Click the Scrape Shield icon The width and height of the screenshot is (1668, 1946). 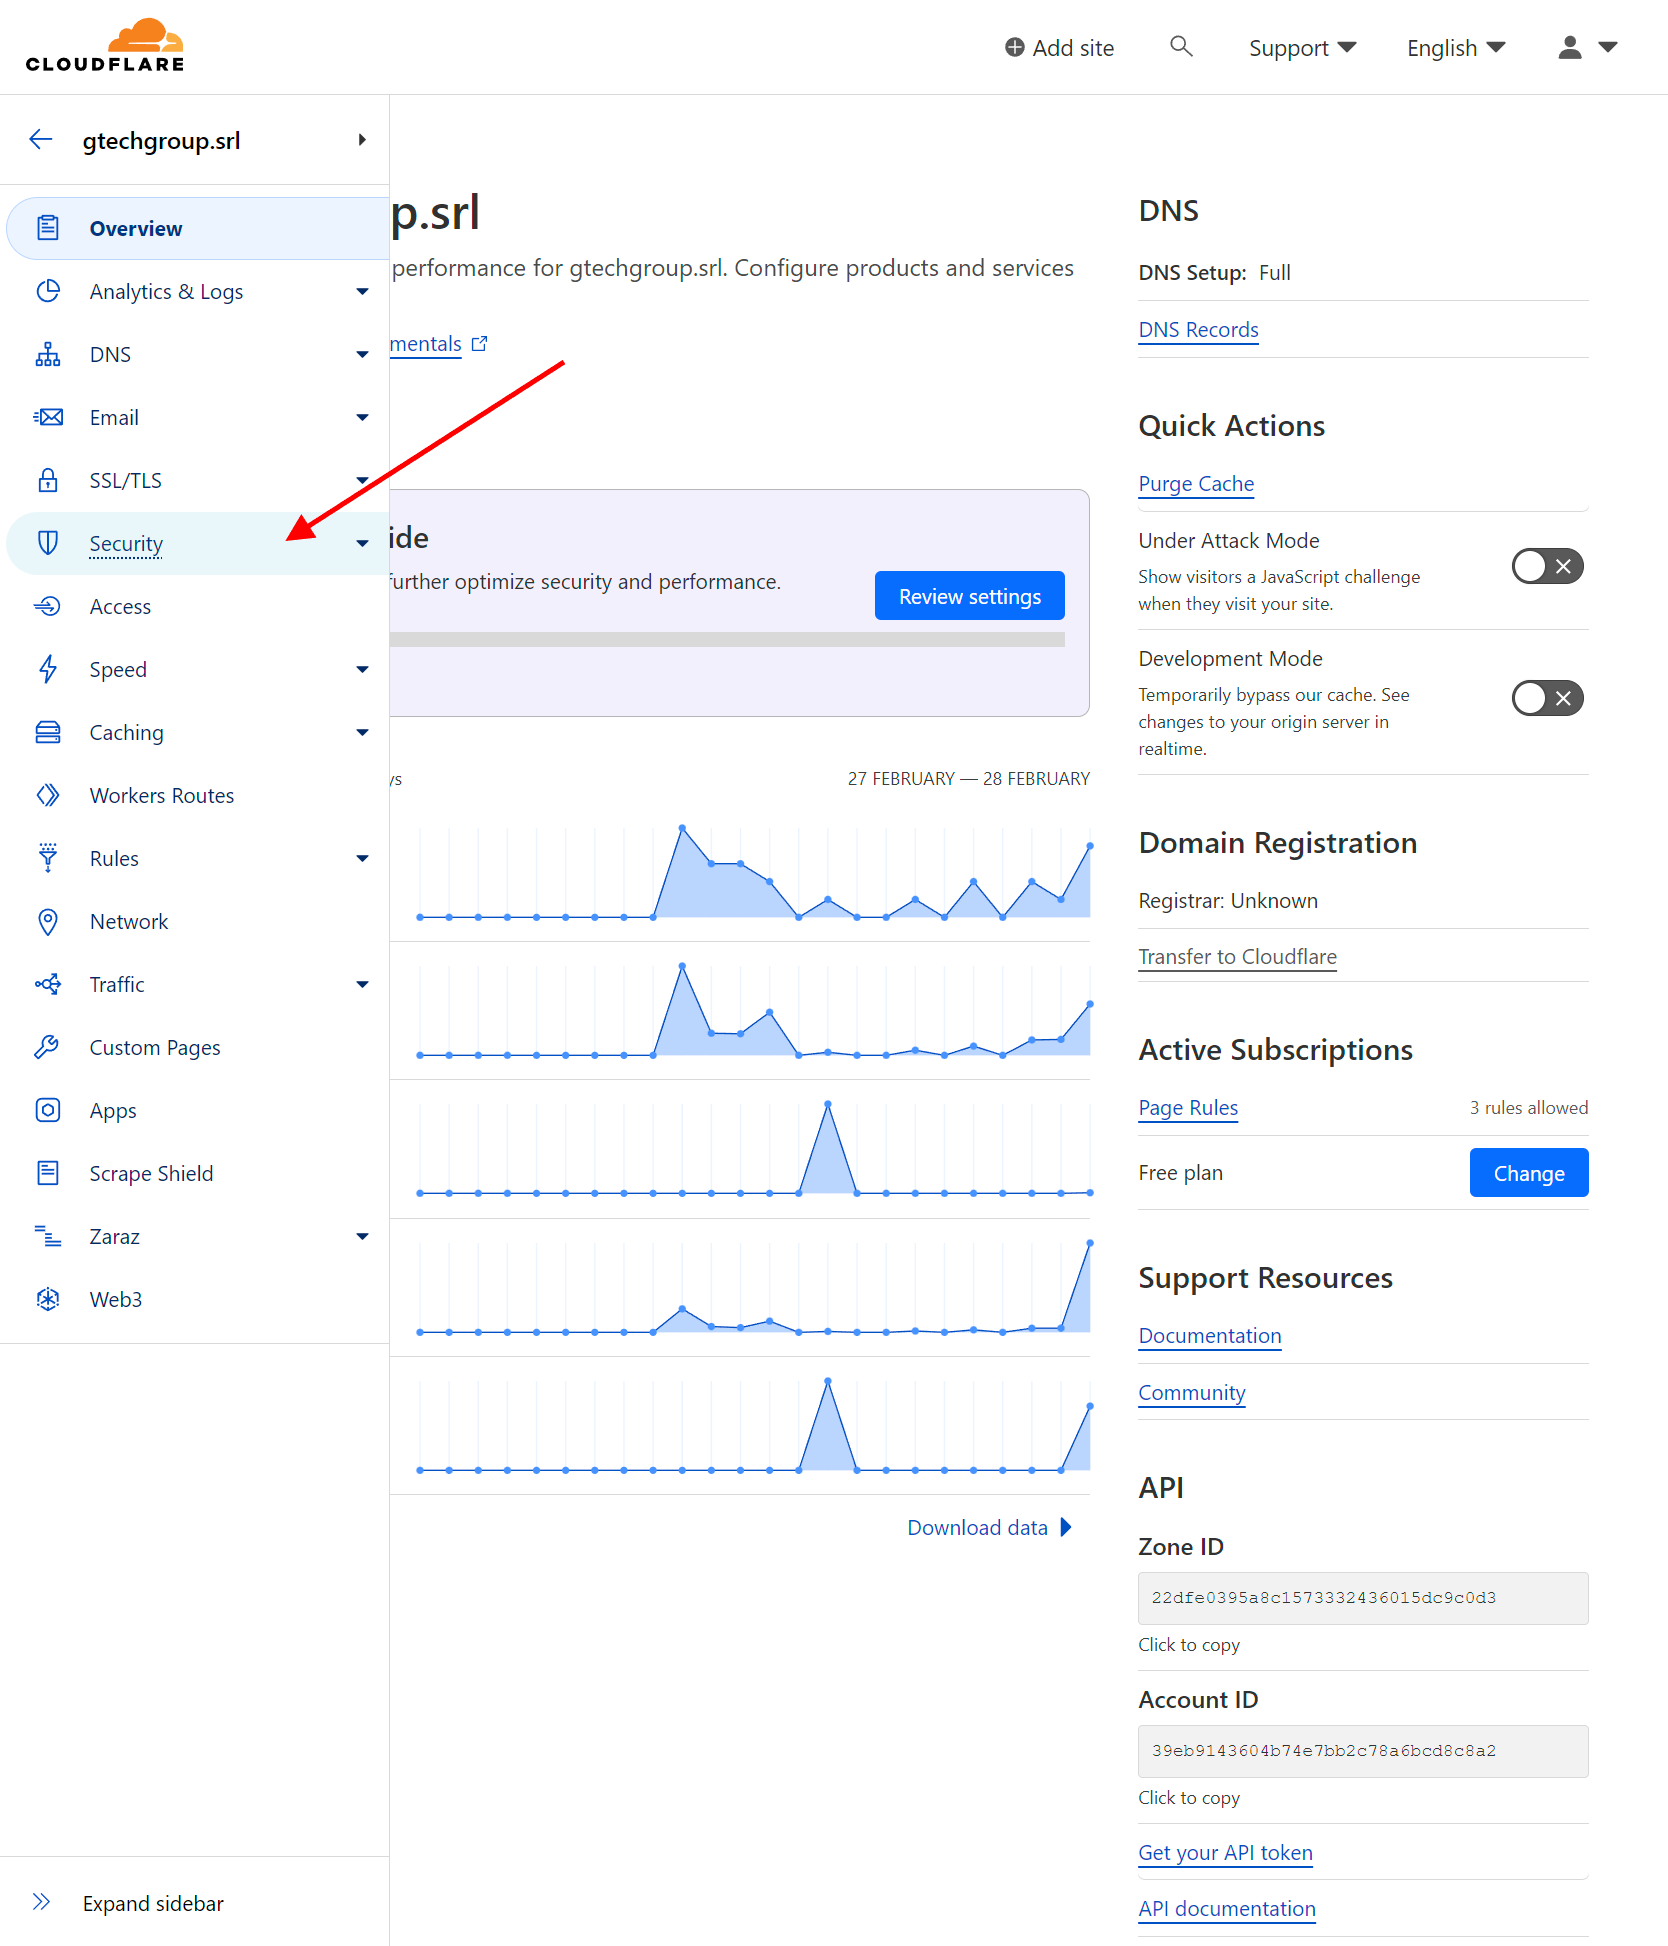click(x=48, y=1173)
